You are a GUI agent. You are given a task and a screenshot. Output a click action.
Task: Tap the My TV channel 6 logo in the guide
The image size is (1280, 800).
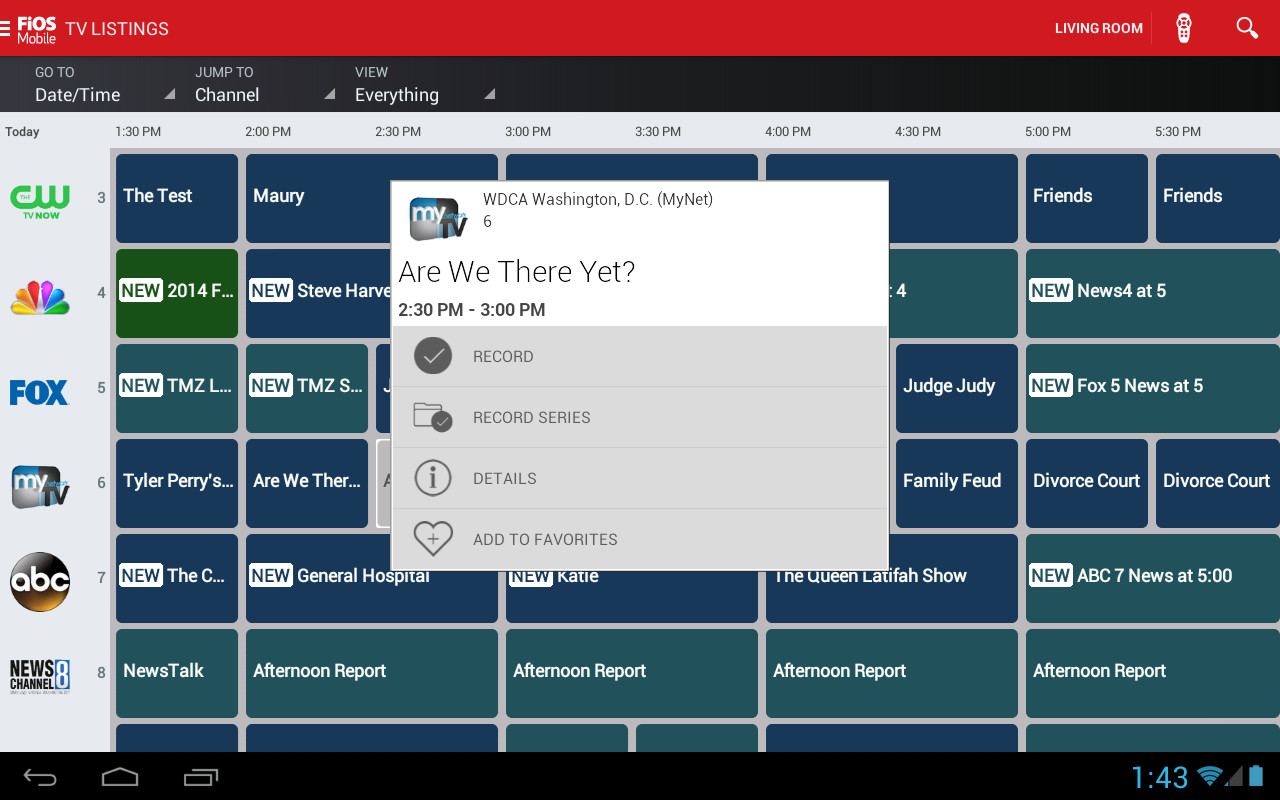40,486
